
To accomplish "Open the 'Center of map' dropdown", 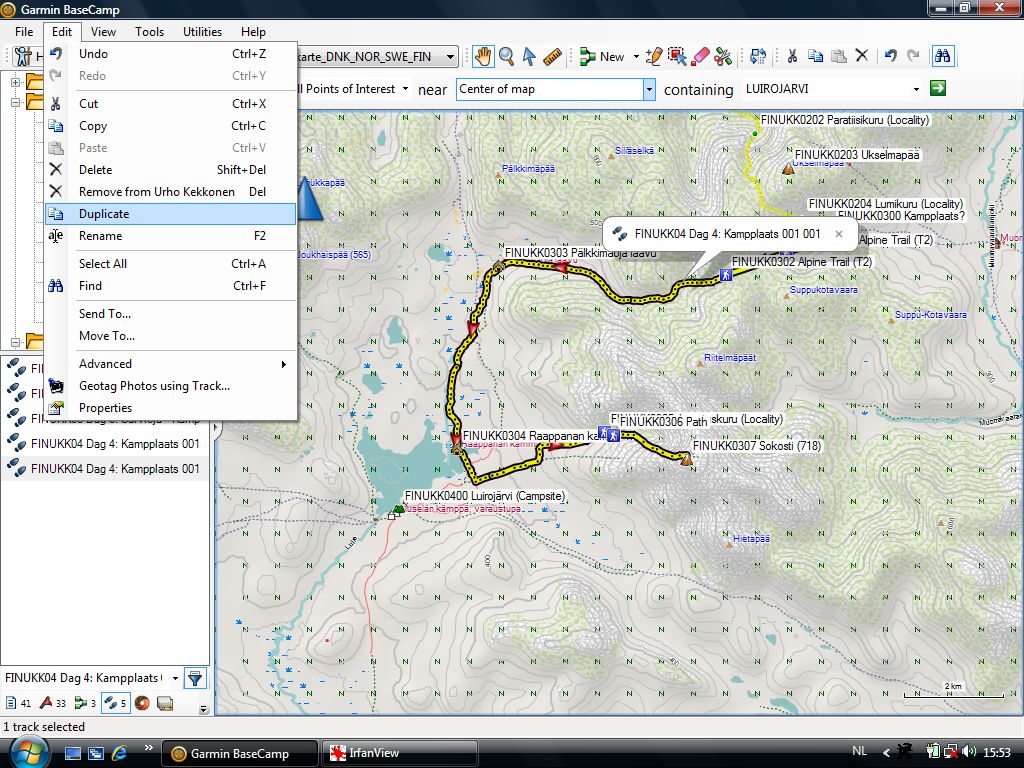I will (649, 89).
